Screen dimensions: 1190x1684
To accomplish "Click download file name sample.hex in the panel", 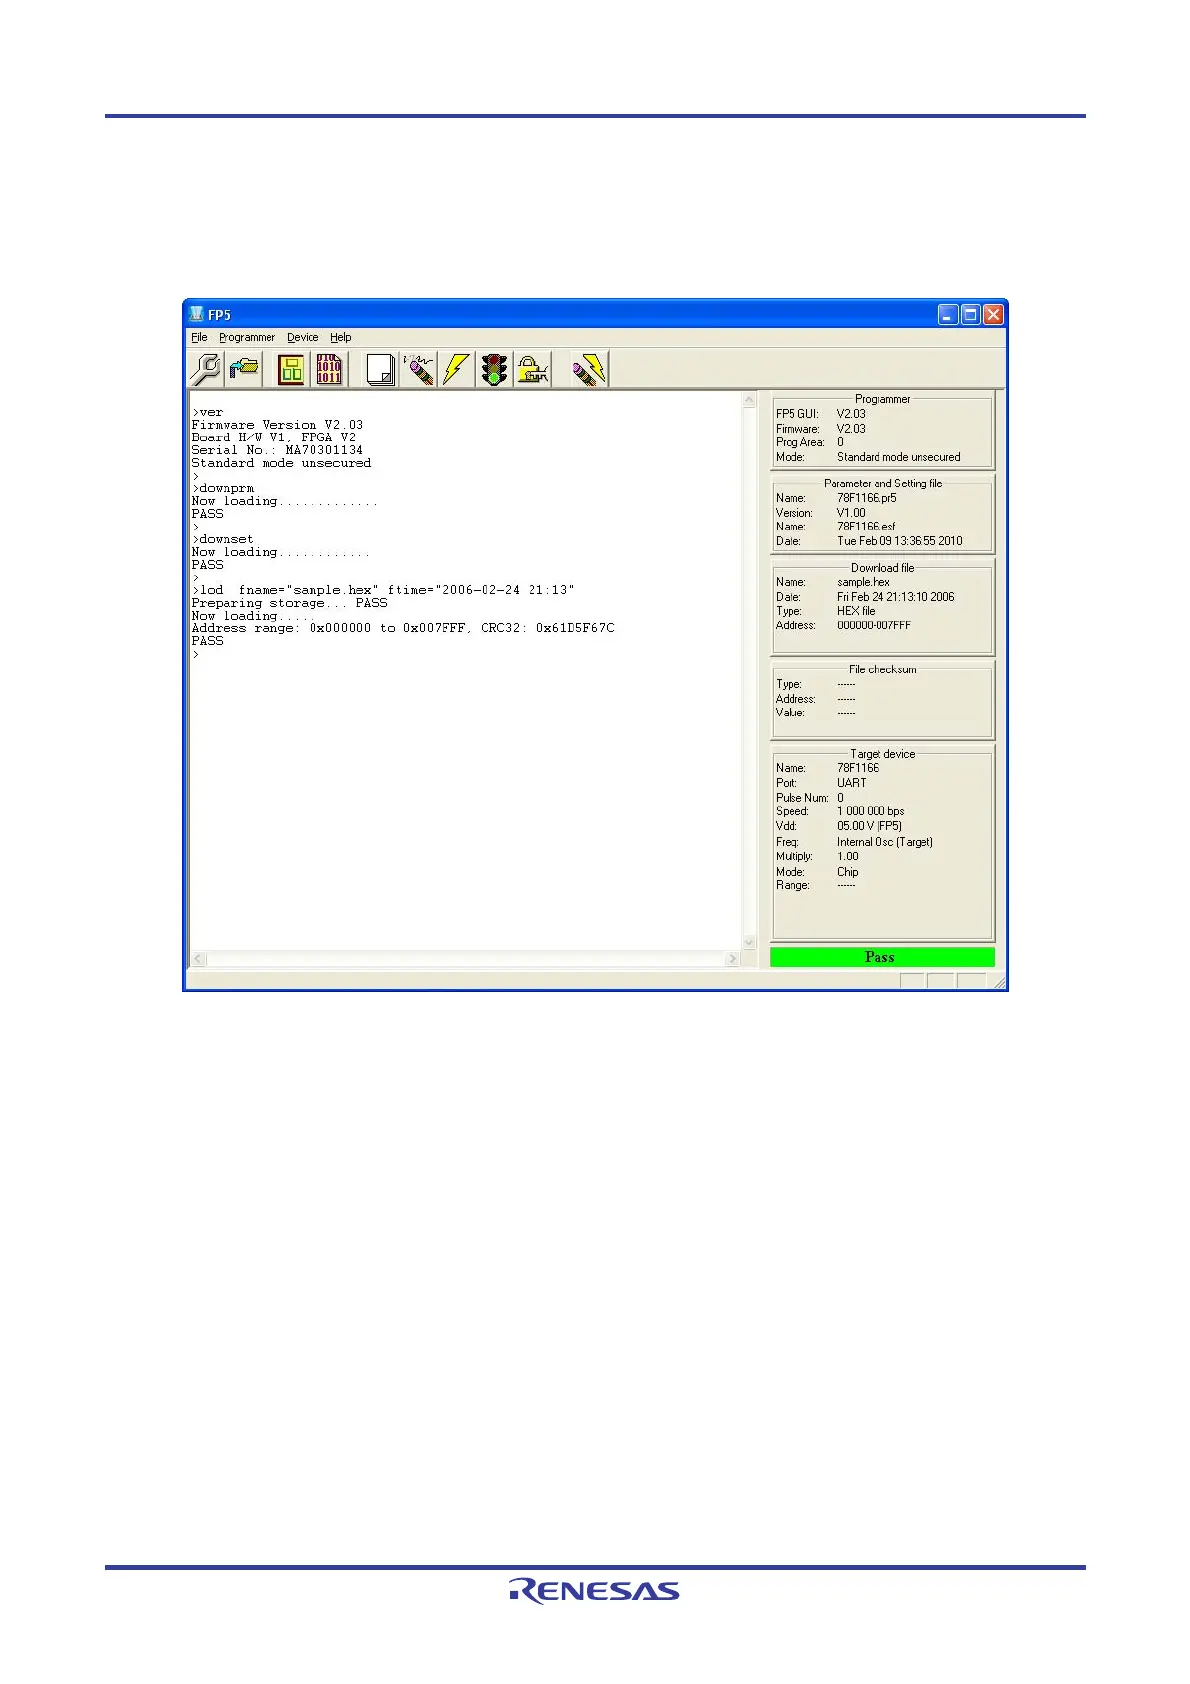I will (x=863, y=582).
